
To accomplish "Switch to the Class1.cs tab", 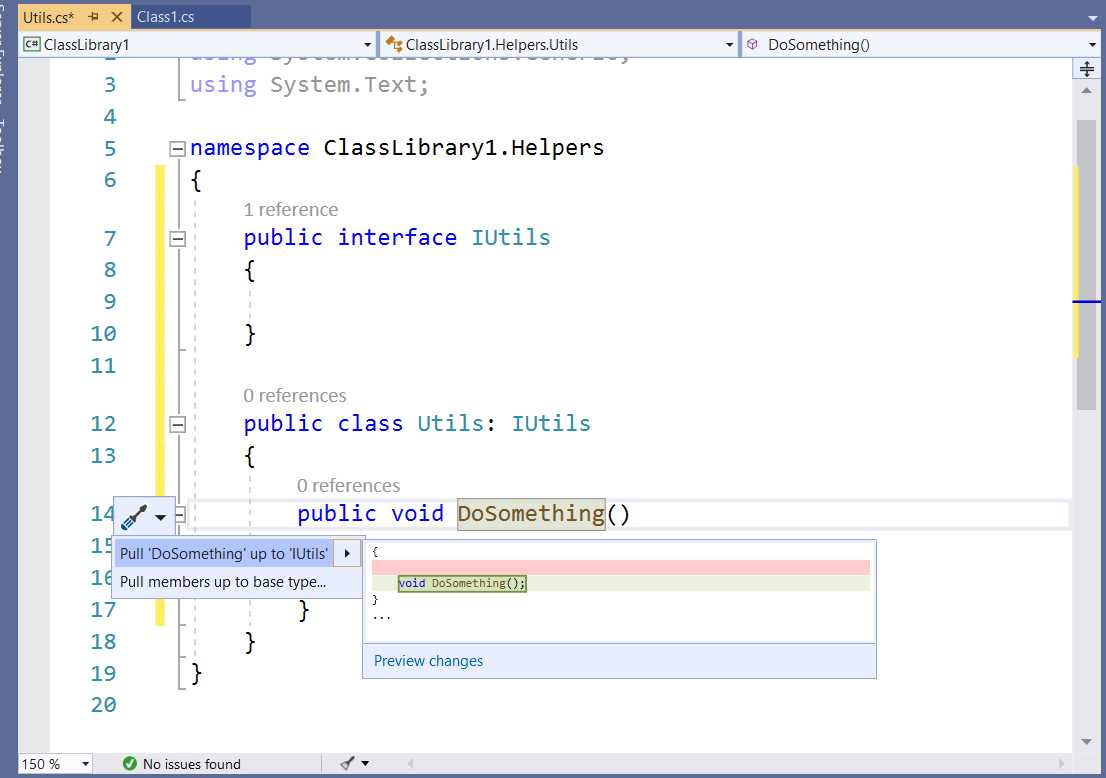I will pyautogui.click(x=163, y=16).
